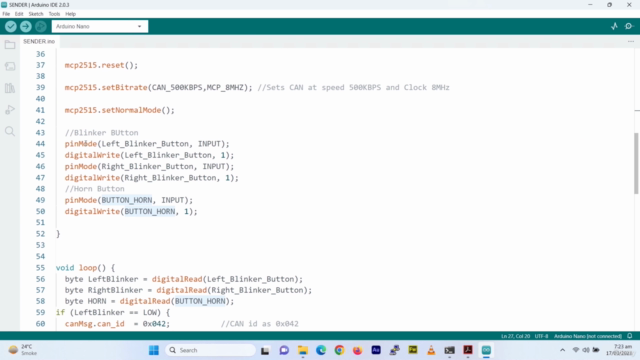Click the //Horn Button comment
The width and height of the screenshot is (640, 360).
[94, 189]
